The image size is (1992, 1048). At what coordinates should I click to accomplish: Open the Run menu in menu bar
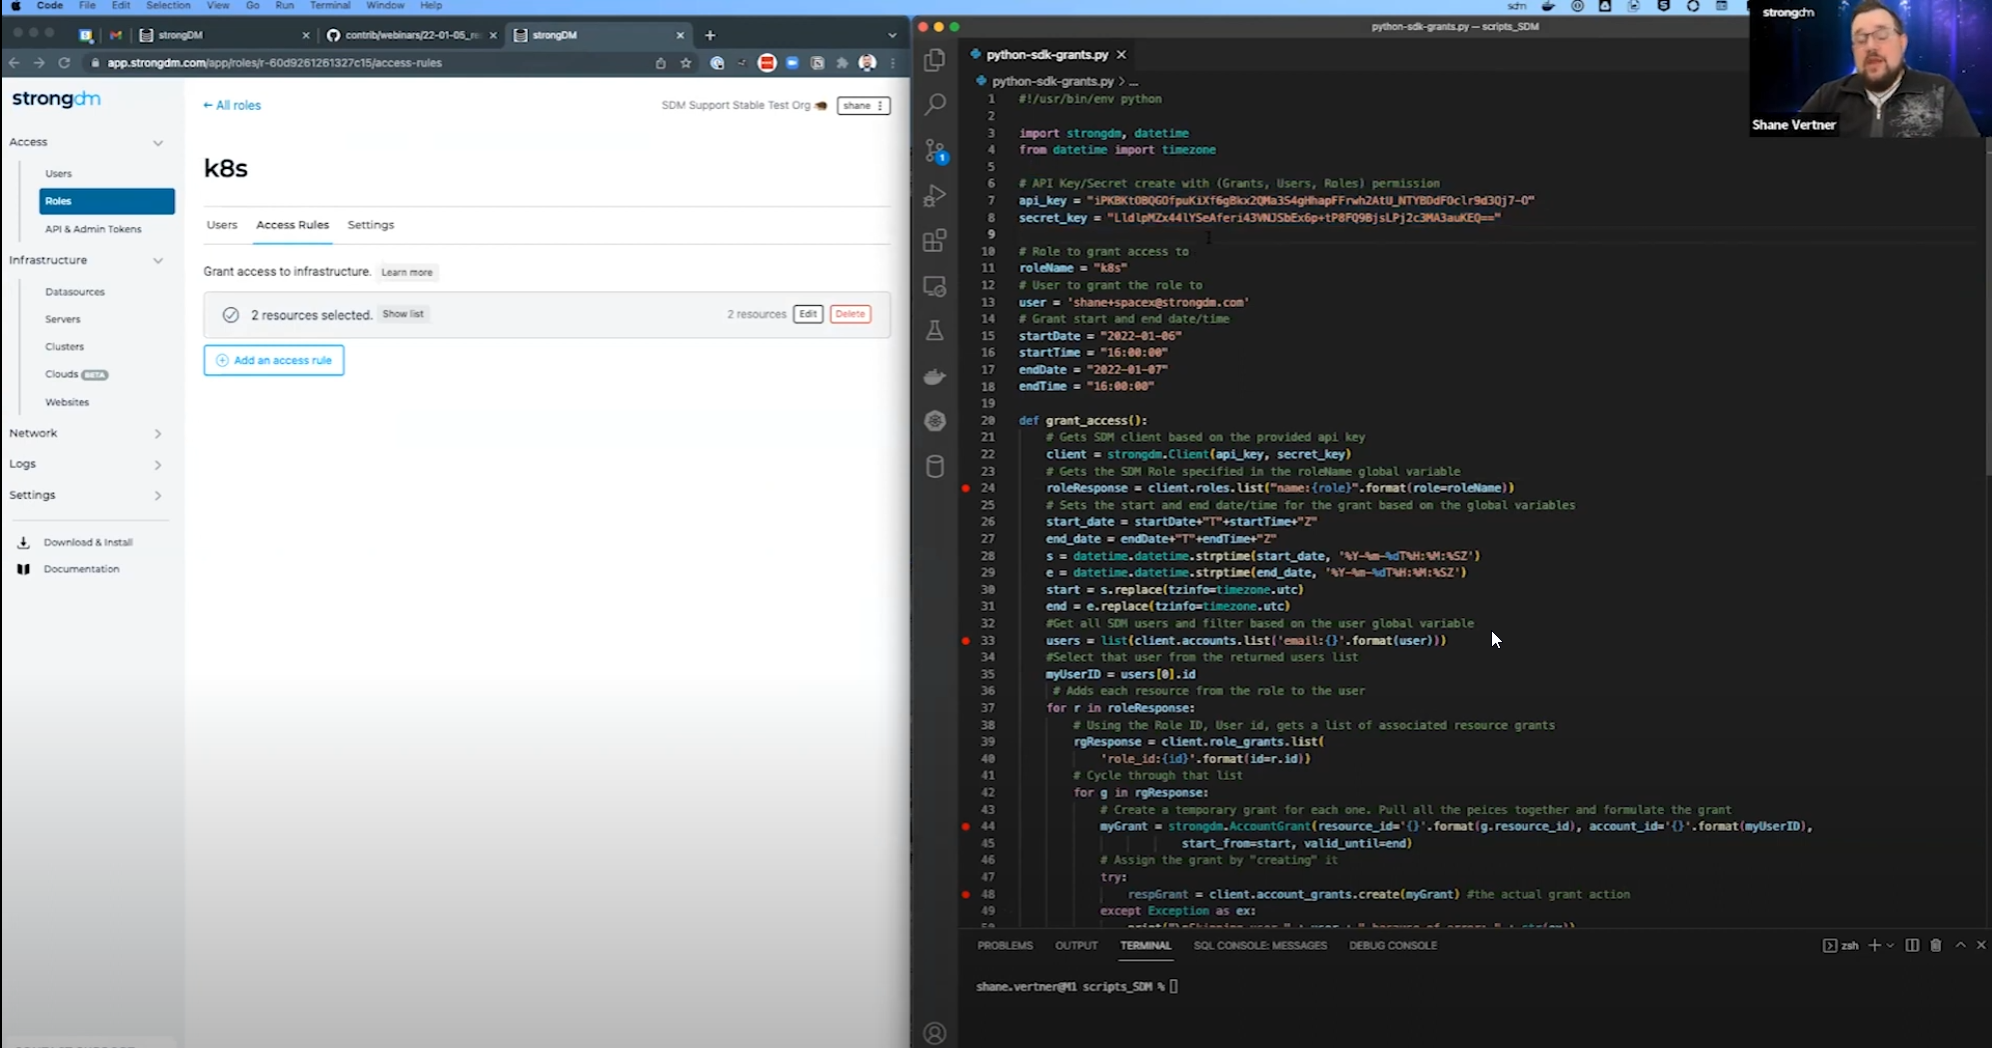click(x=284, y=6)
